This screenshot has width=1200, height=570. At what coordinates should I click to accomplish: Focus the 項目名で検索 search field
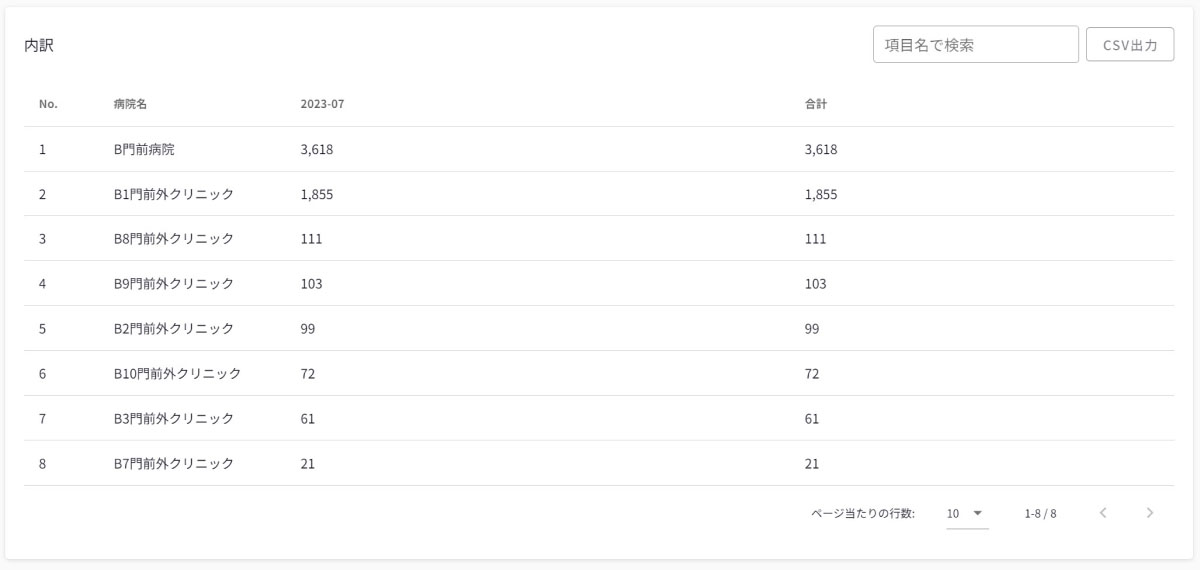pos(975,45)
